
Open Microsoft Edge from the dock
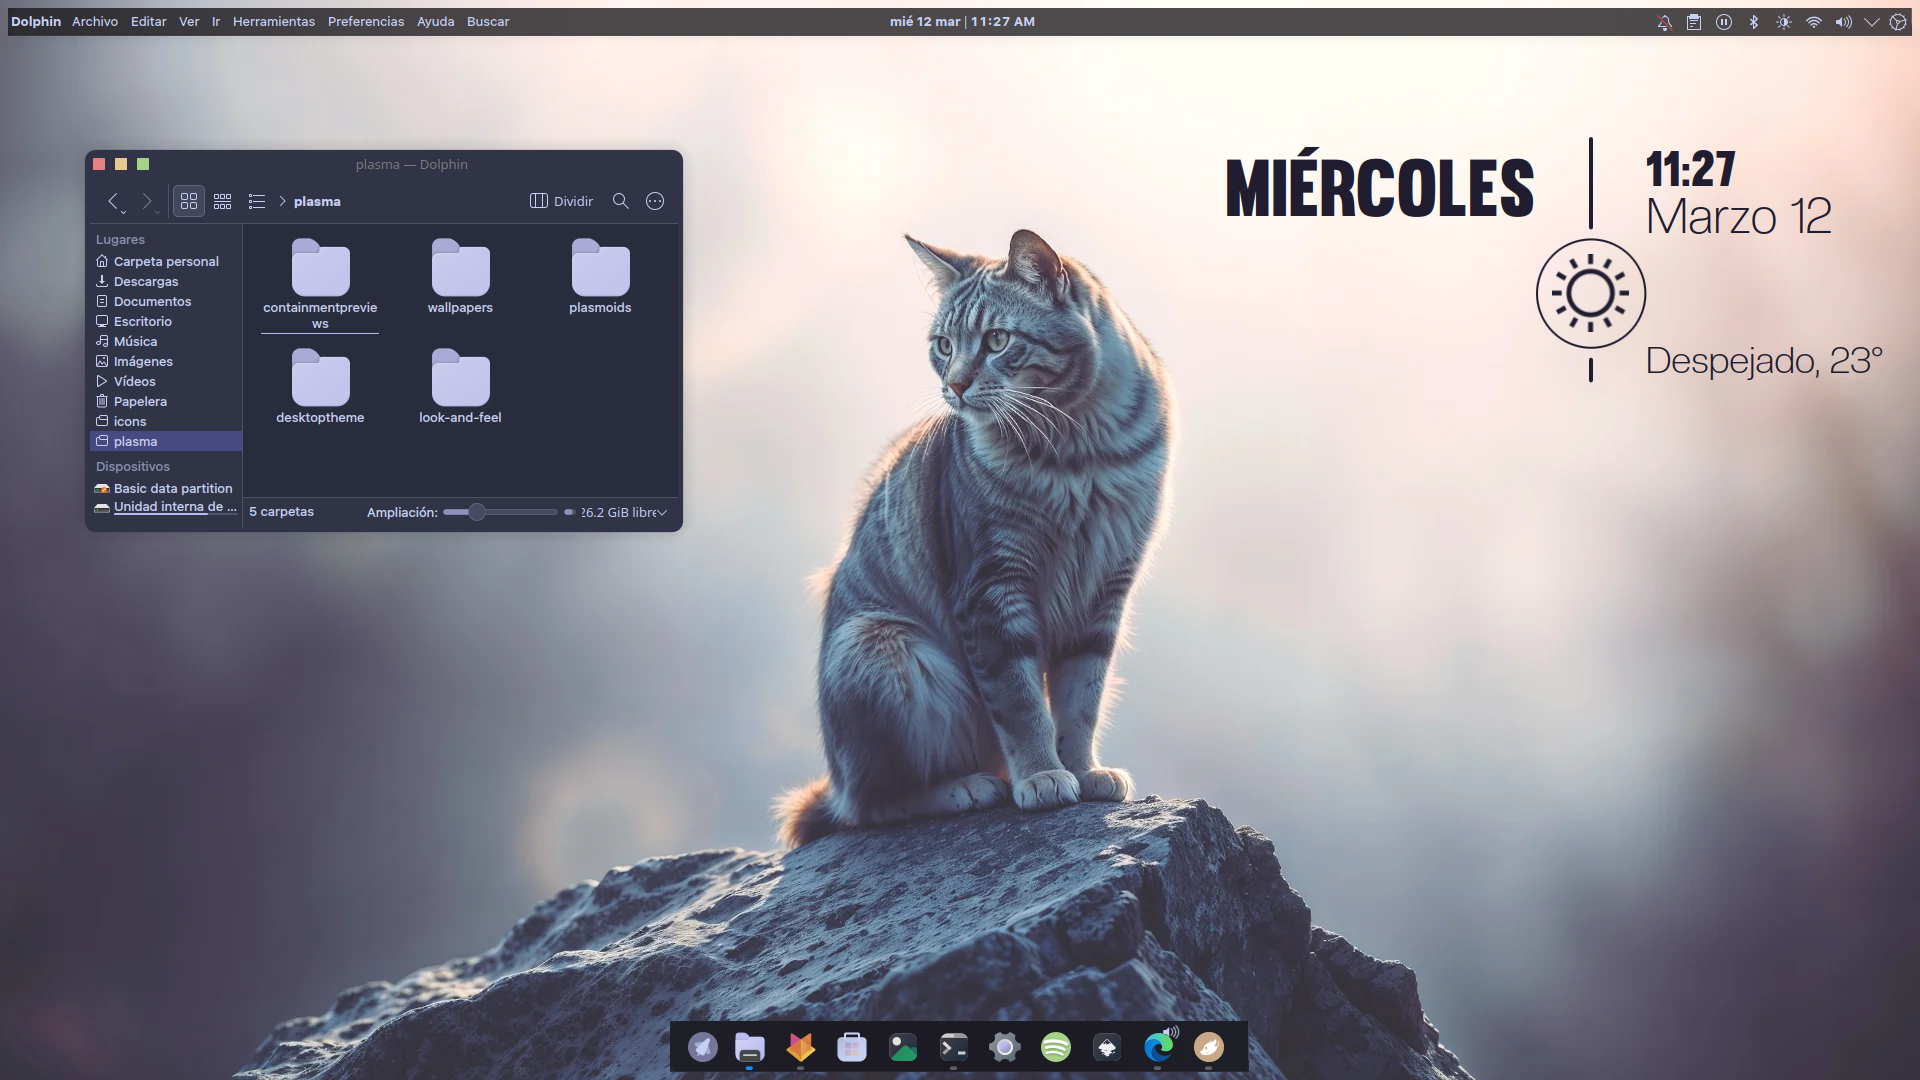pos(1158,1047)
